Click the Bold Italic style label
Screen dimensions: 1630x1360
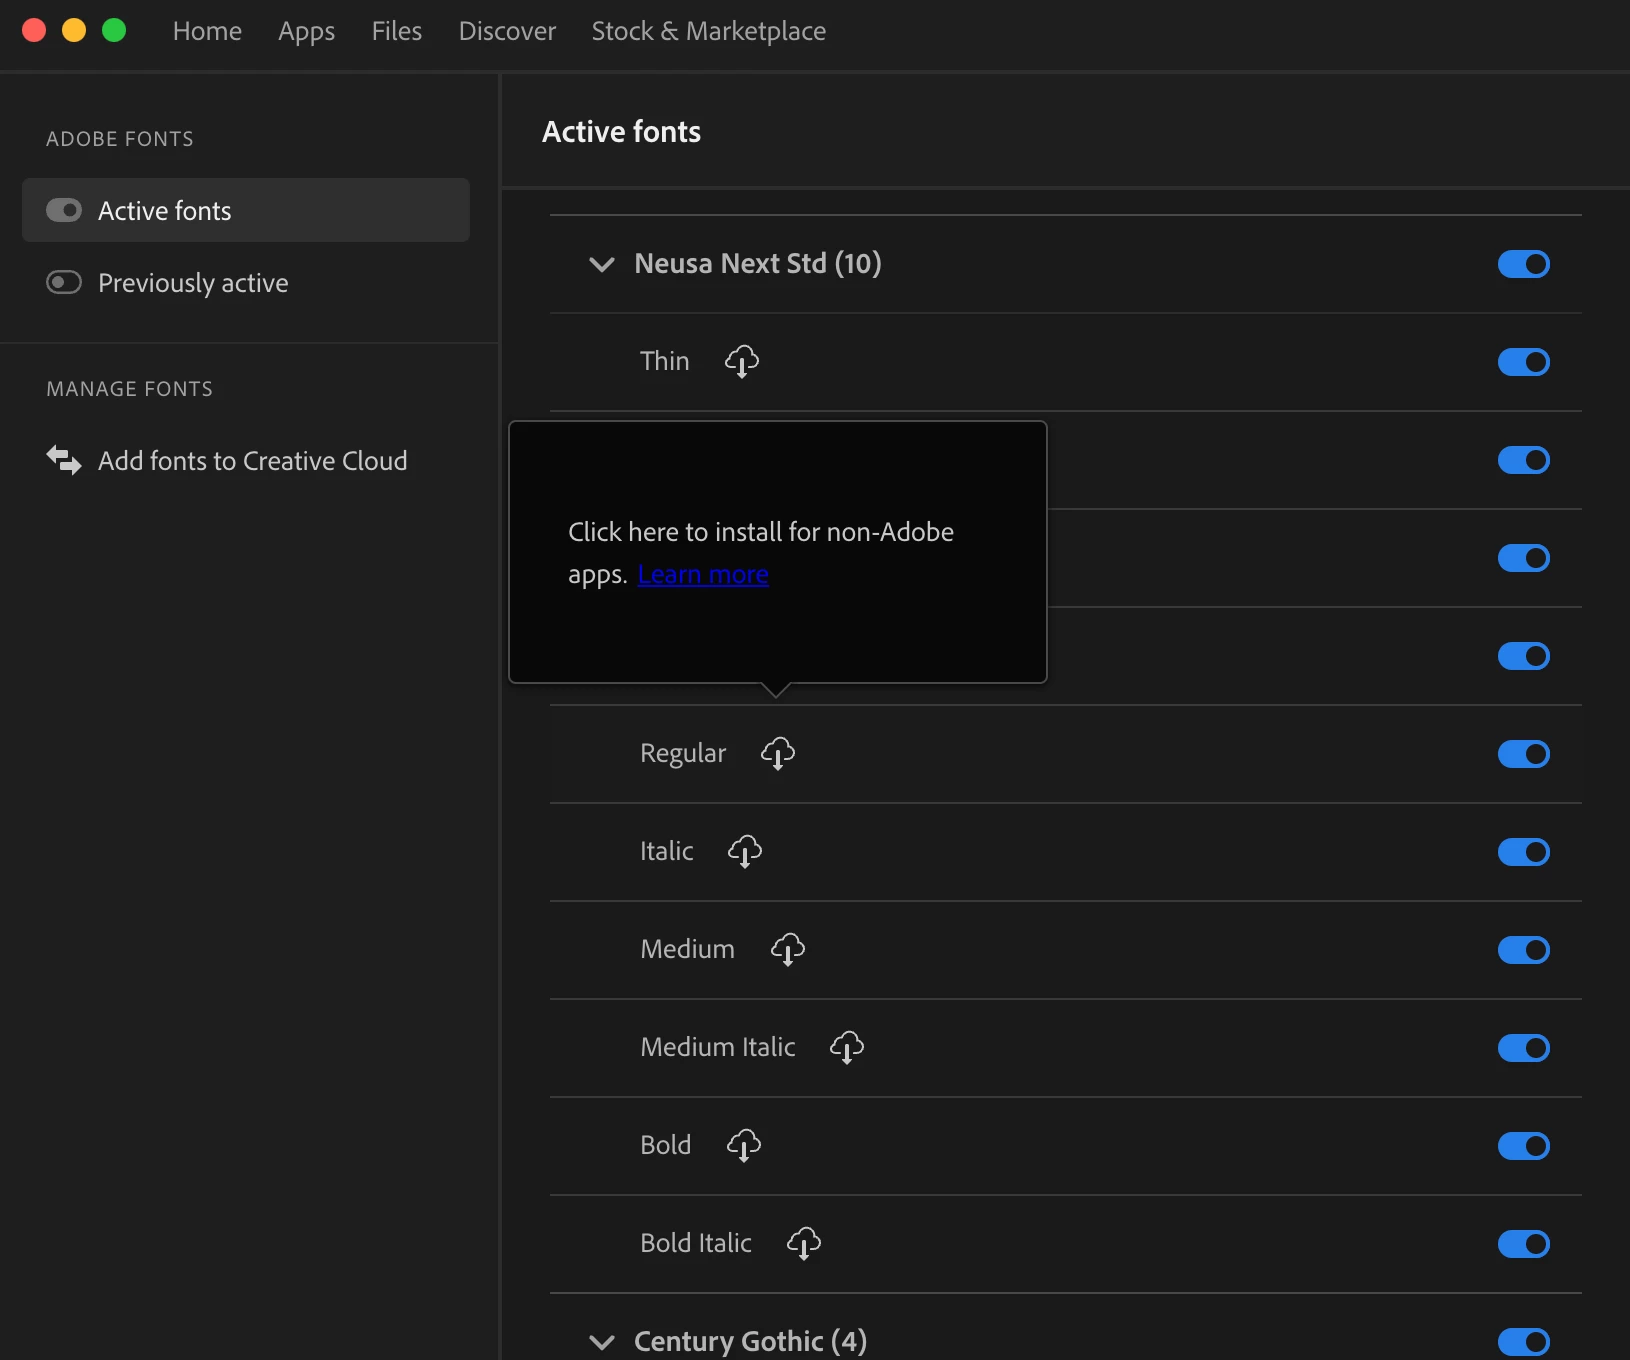click(696, 1243)
